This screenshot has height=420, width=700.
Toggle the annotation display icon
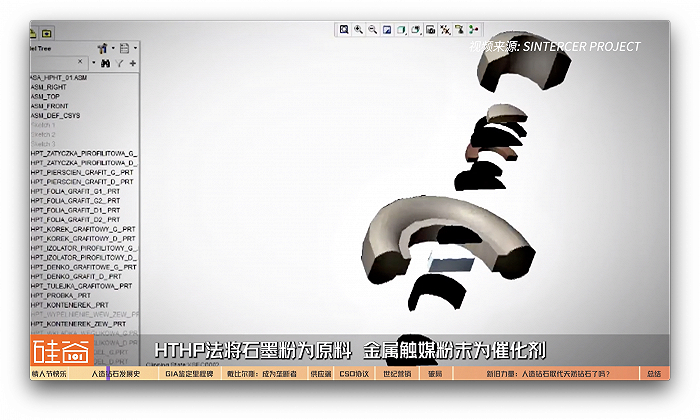459,30
